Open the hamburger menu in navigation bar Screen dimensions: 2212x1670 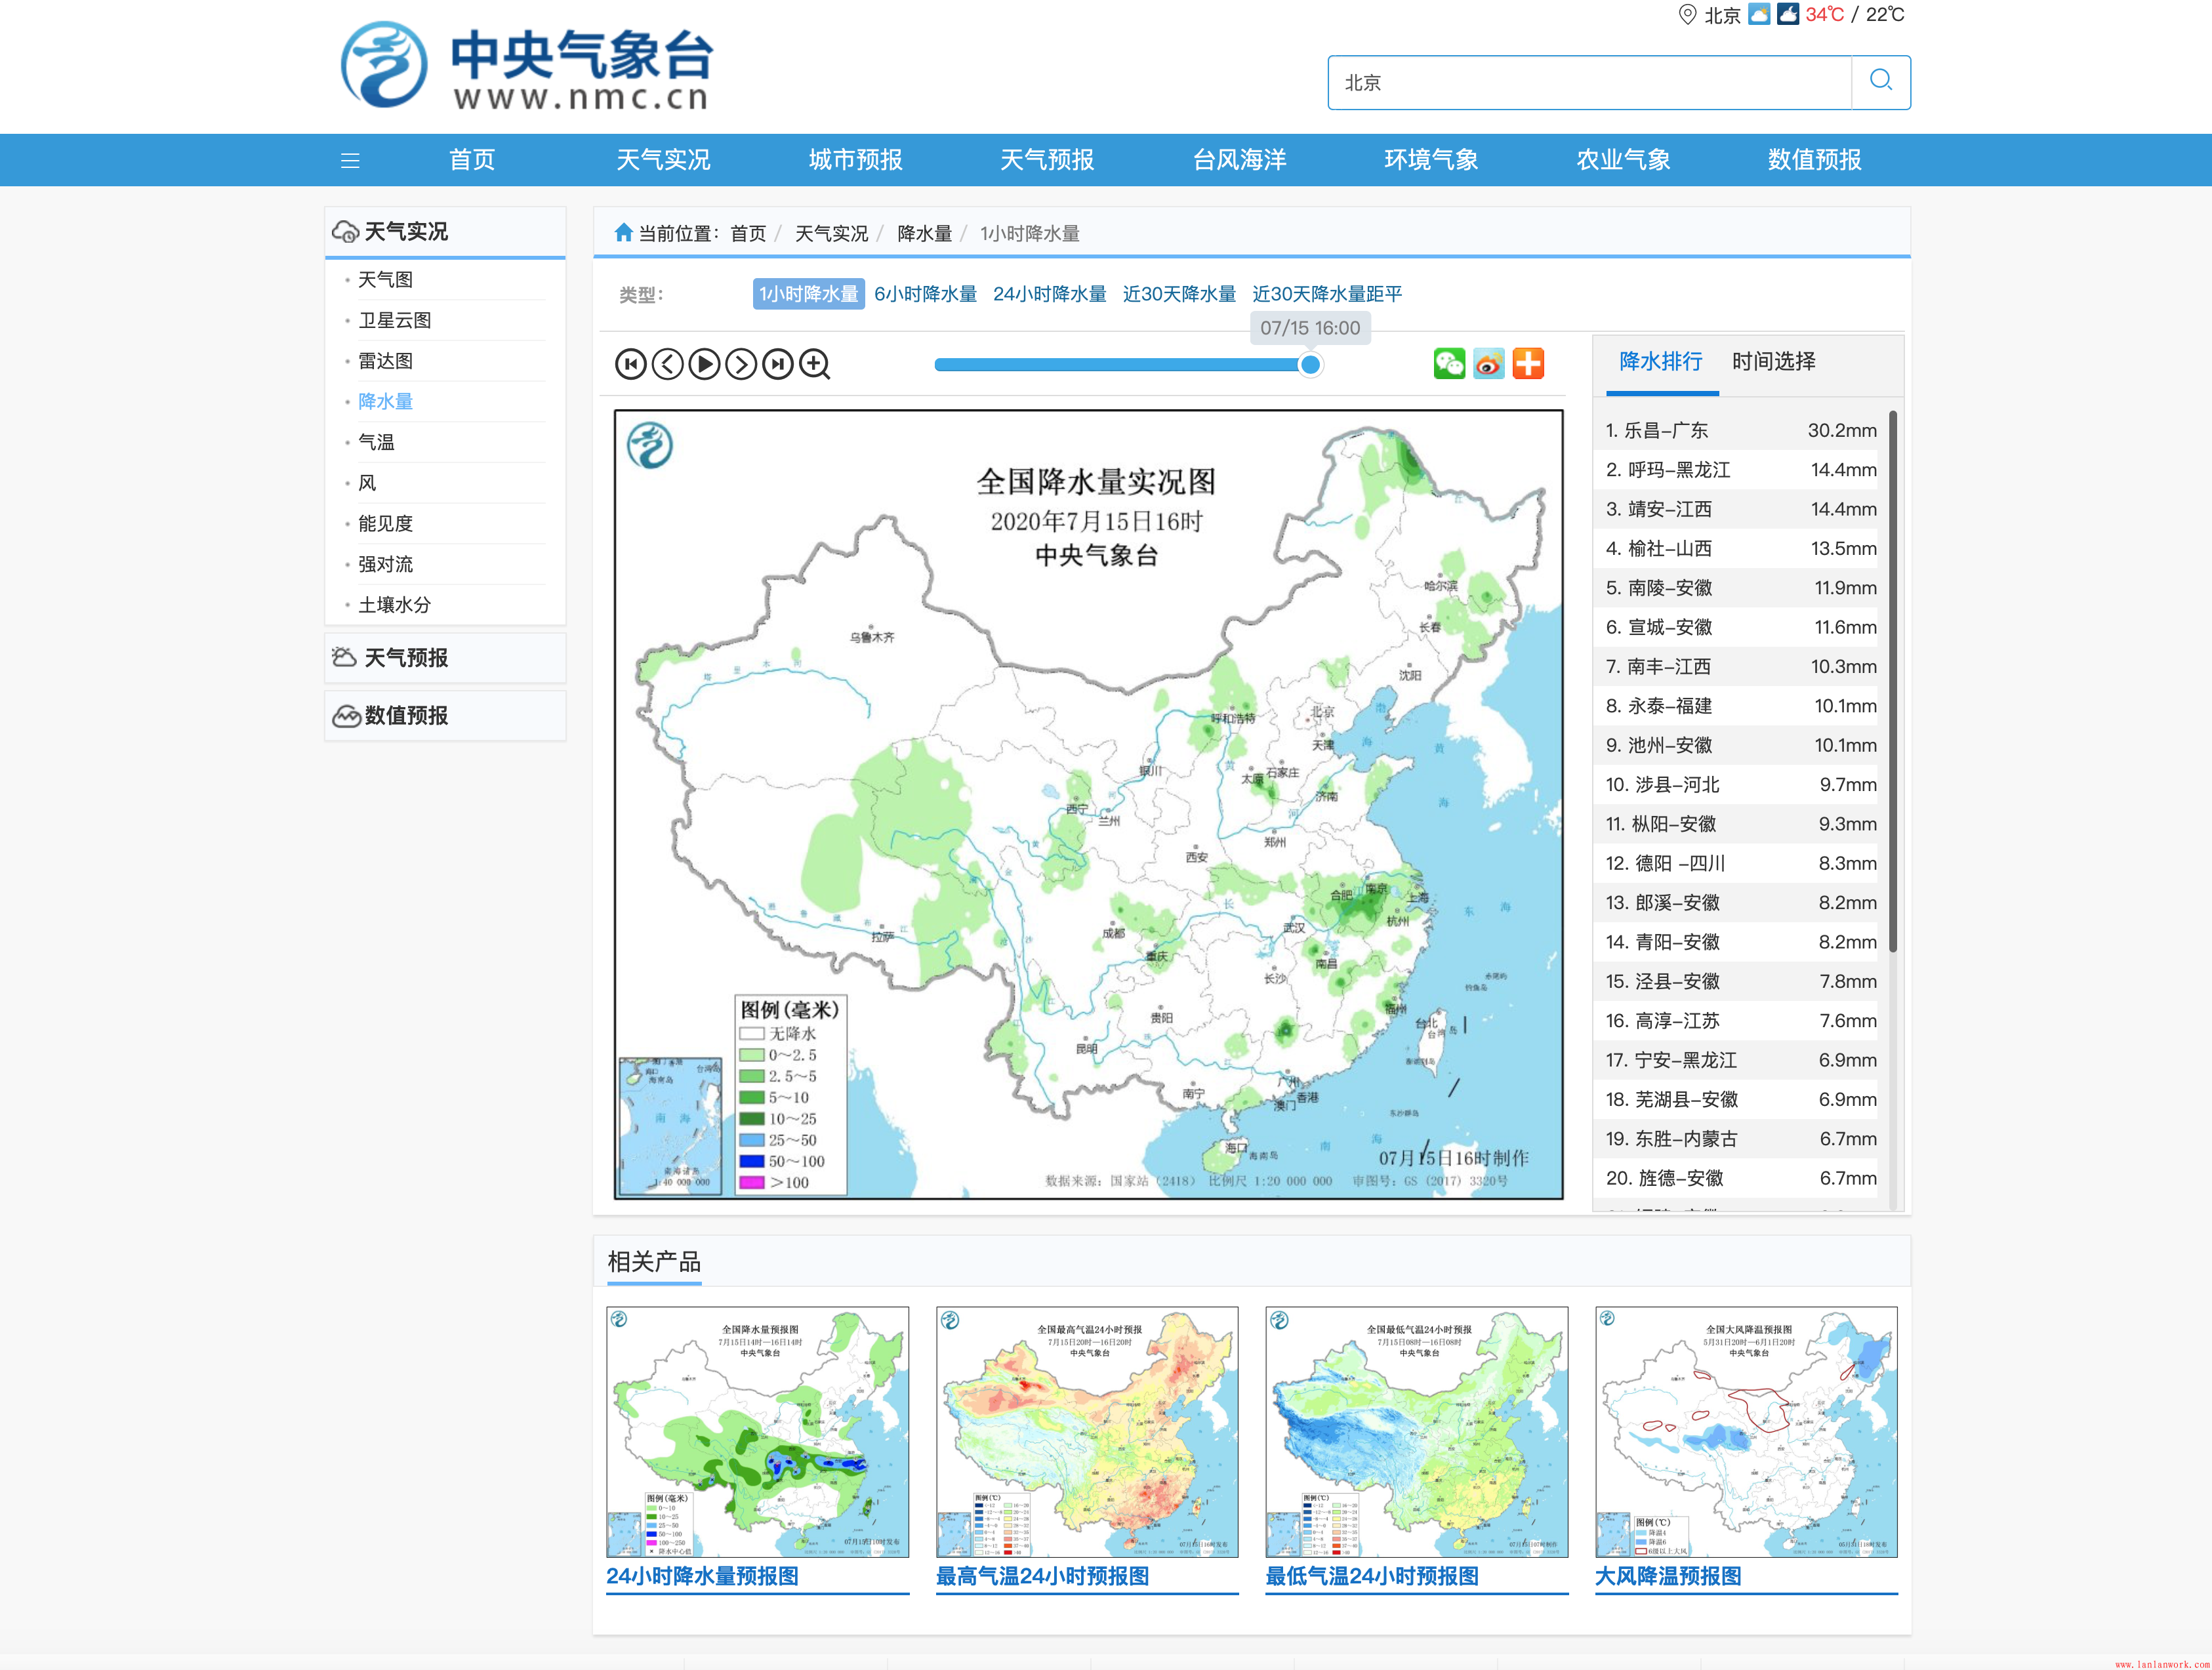tap(350, 160)
